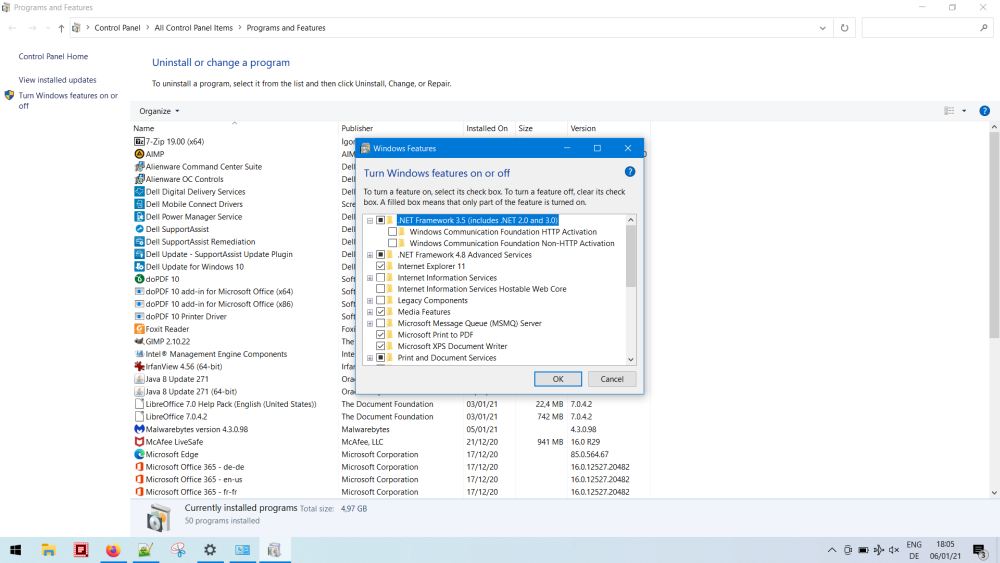Image resolution: width=1000 pixels, height=563 pixels.
Task: Select Microsoft XPS Document Writer feature
Action: coord(452,346)
